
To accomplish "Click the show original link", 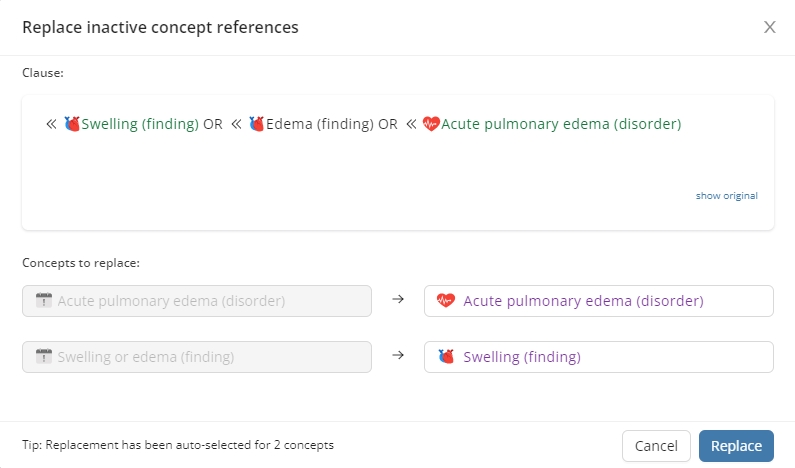I will click(726, 196).
